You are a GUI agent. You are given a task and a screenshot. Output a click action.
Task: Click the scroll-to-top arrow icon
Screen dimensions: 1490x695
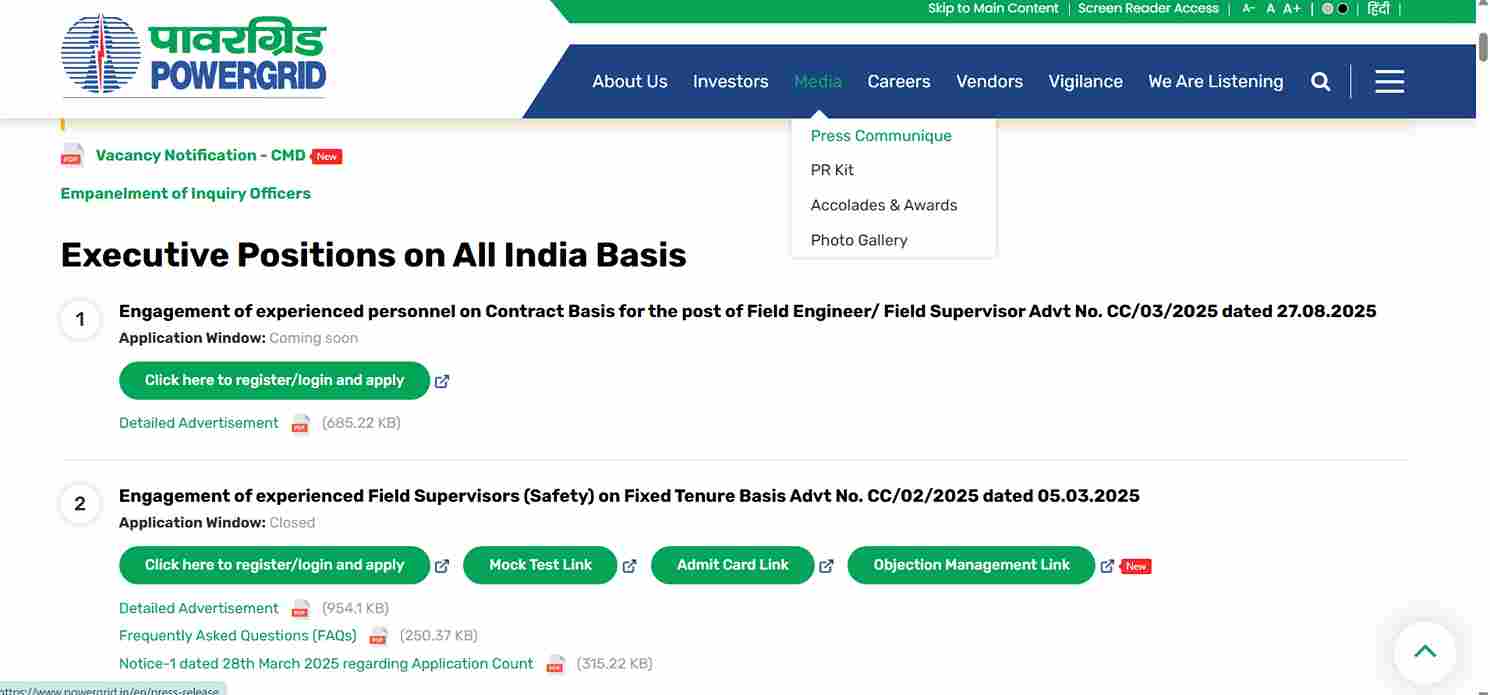(x=1424, y=651)
